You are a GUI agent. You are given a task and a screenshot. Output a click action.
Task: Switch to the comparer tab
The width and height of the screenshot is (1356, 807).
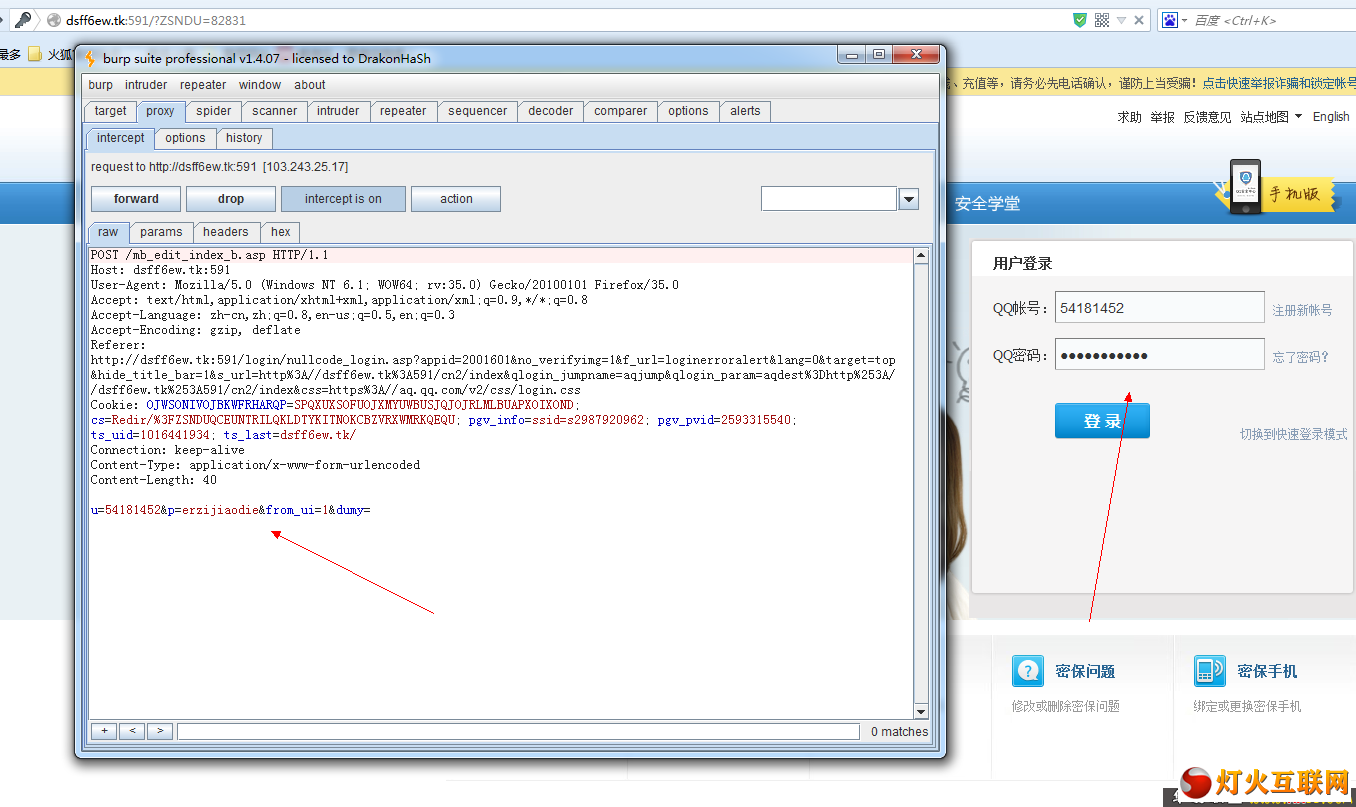[620, 111]
